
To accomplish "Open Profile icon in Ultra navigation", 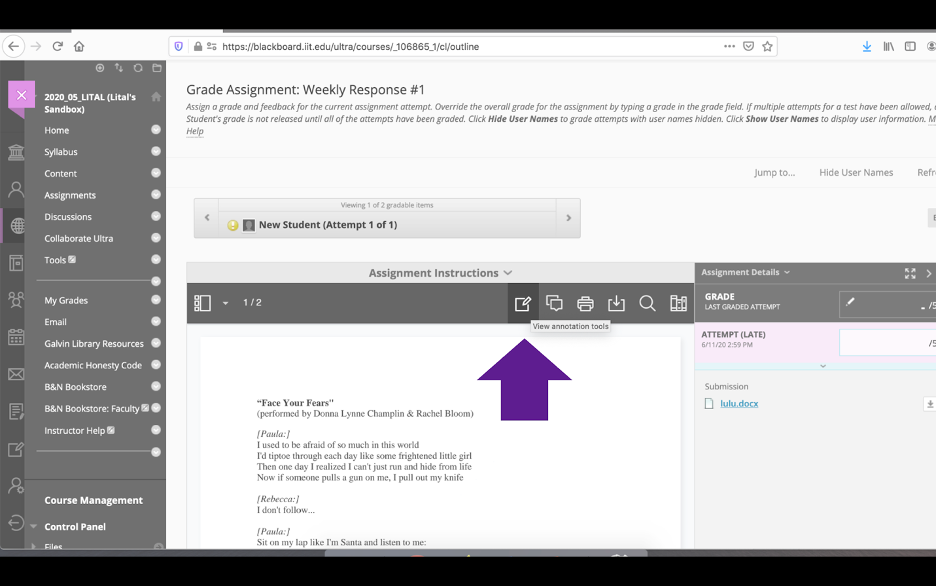I will pyautogui.click(x=16, y=190).
